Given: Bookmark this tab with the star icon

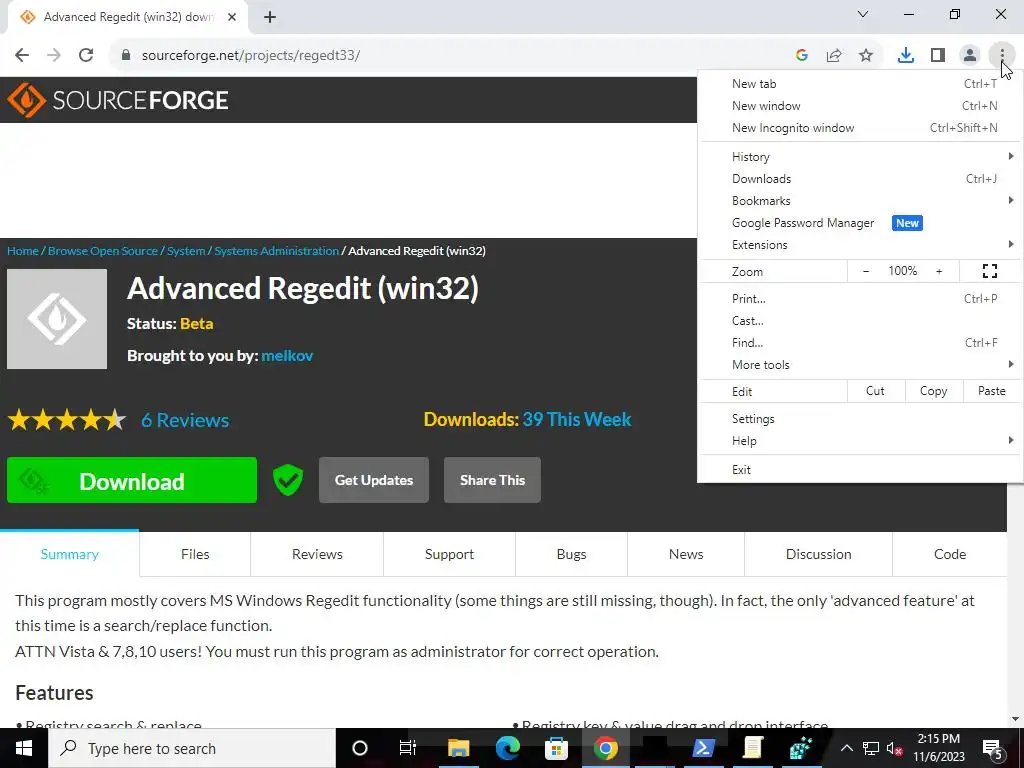Looking at the screenshot, I should 866,55.
